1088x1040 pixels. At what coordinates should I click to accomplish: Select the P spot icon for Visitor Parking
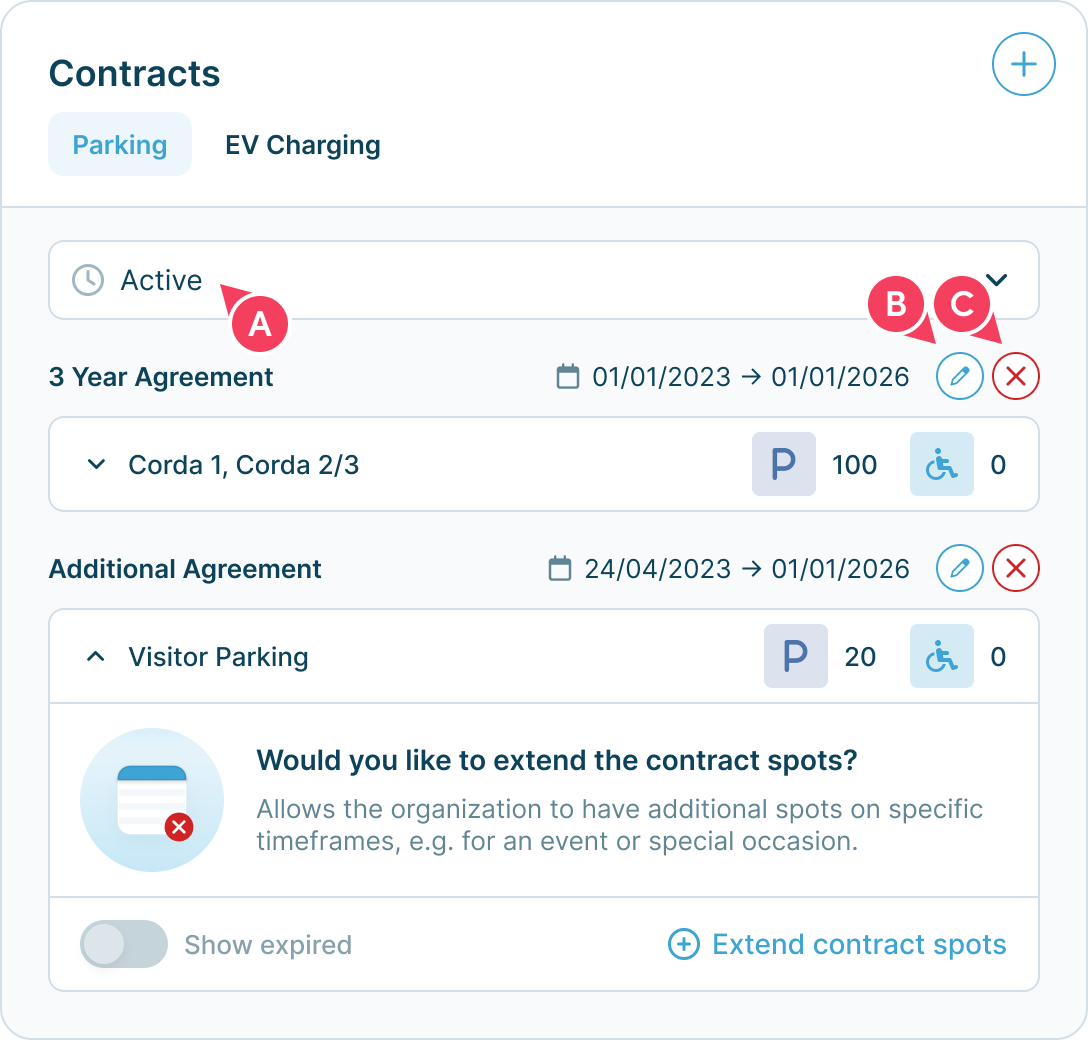click(796, 657)
